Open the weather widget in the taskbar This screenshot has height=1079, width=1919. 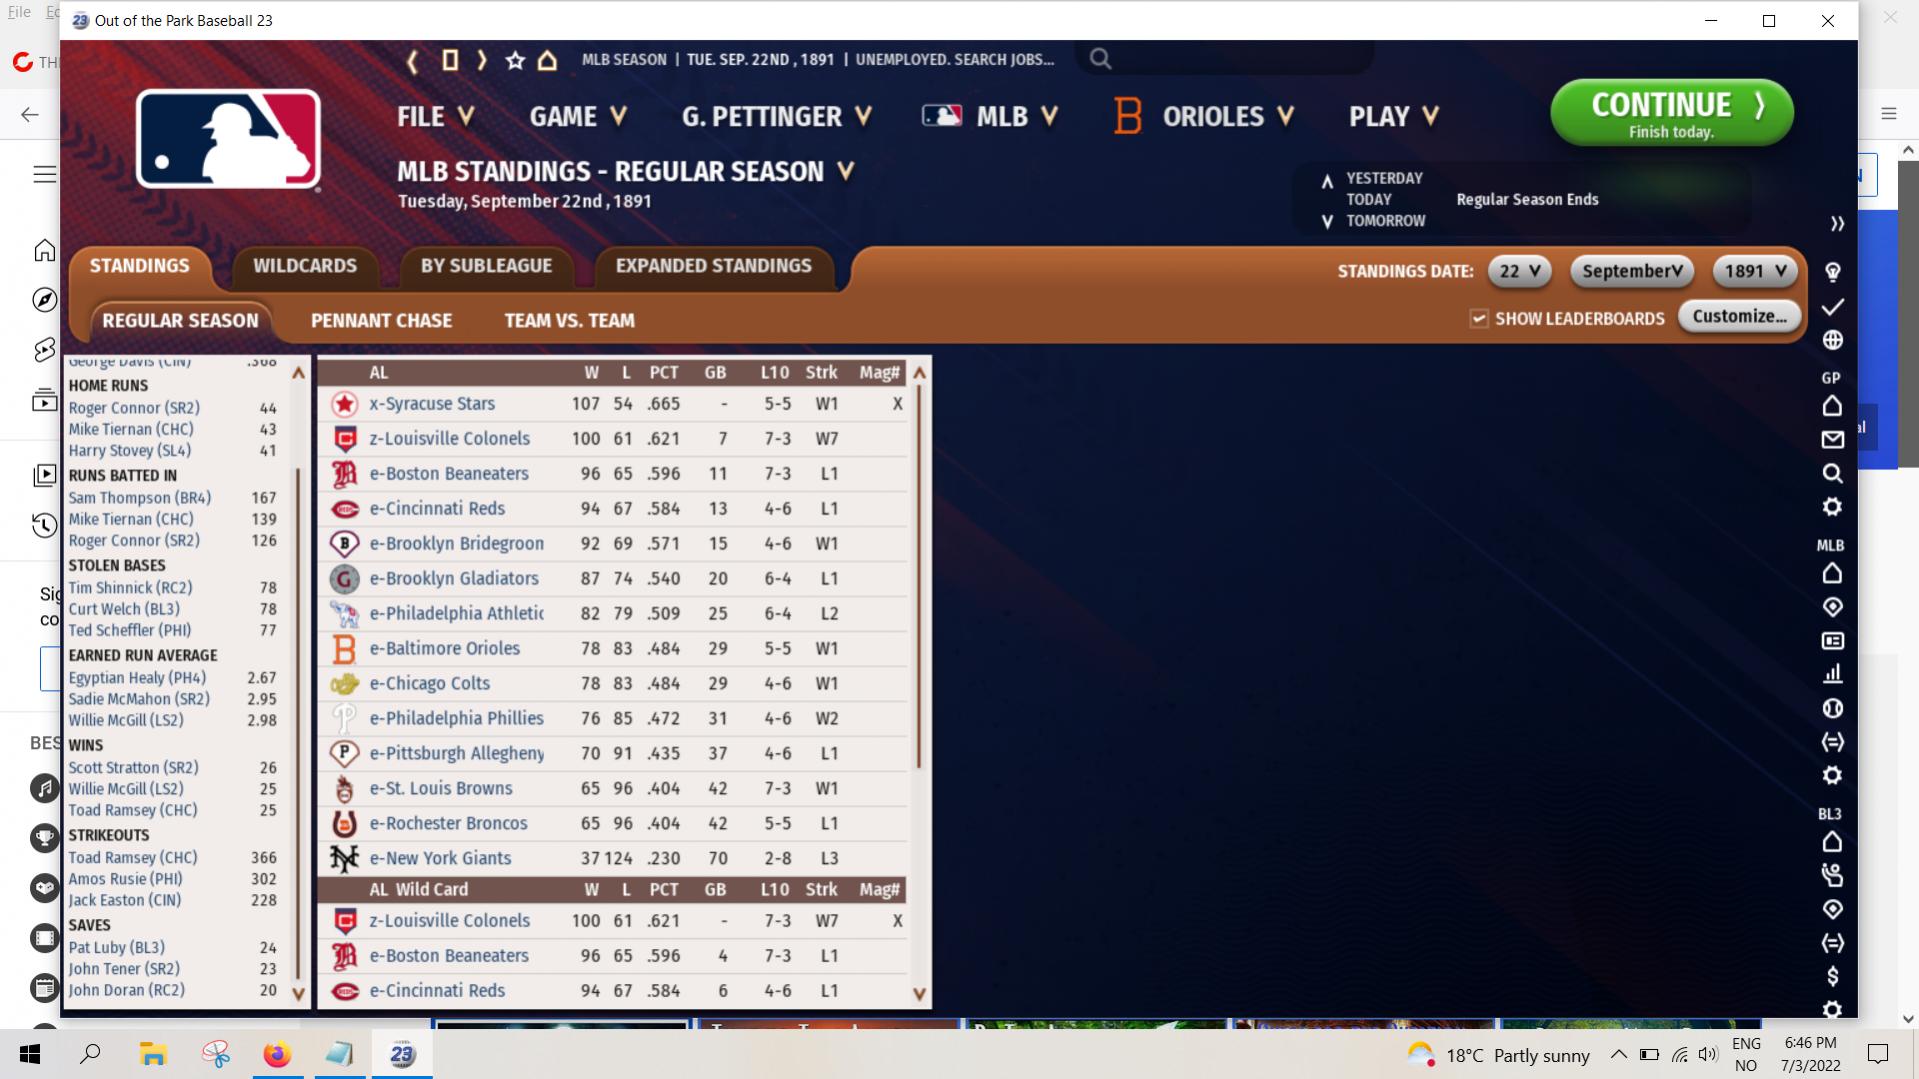click(x=1498, y=1055)
